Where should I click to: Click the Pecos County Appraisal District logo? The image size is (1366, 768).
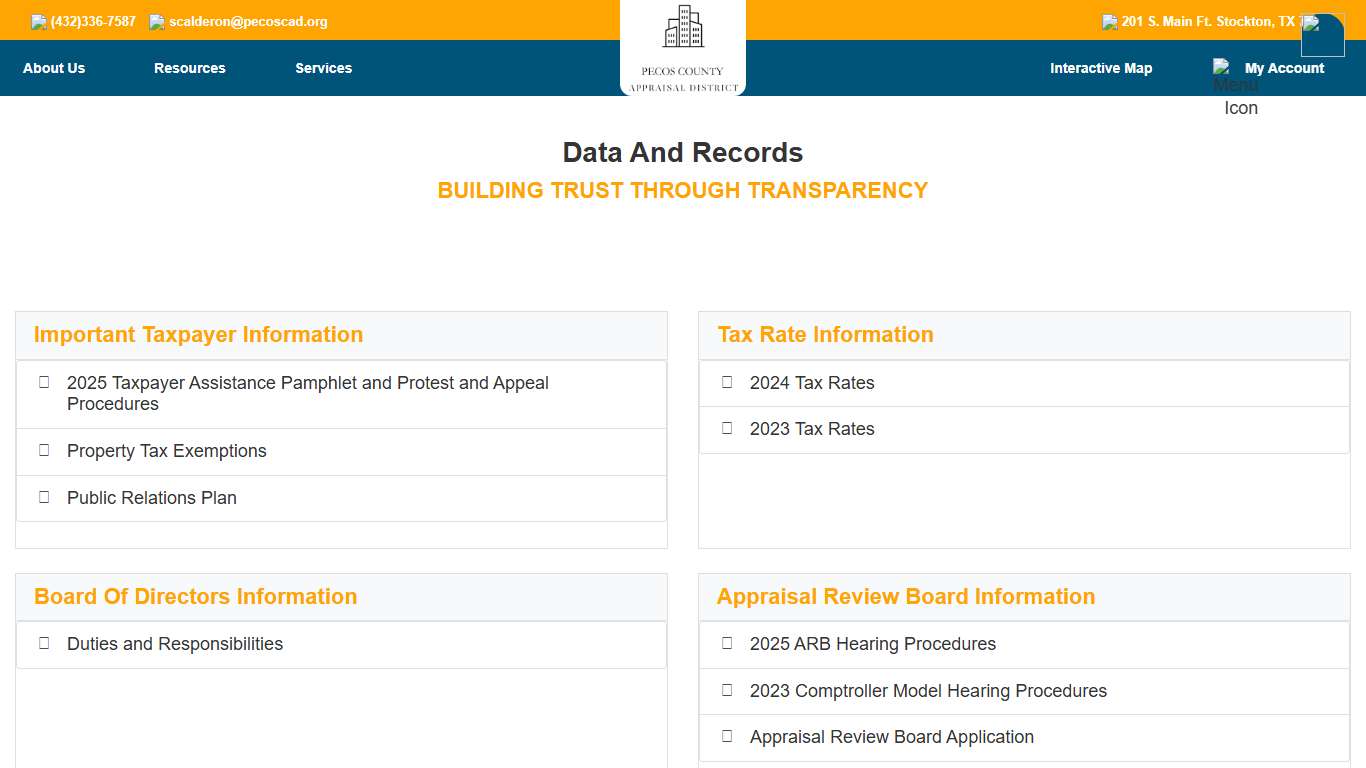pyautogui.click(x=683, y=48)
